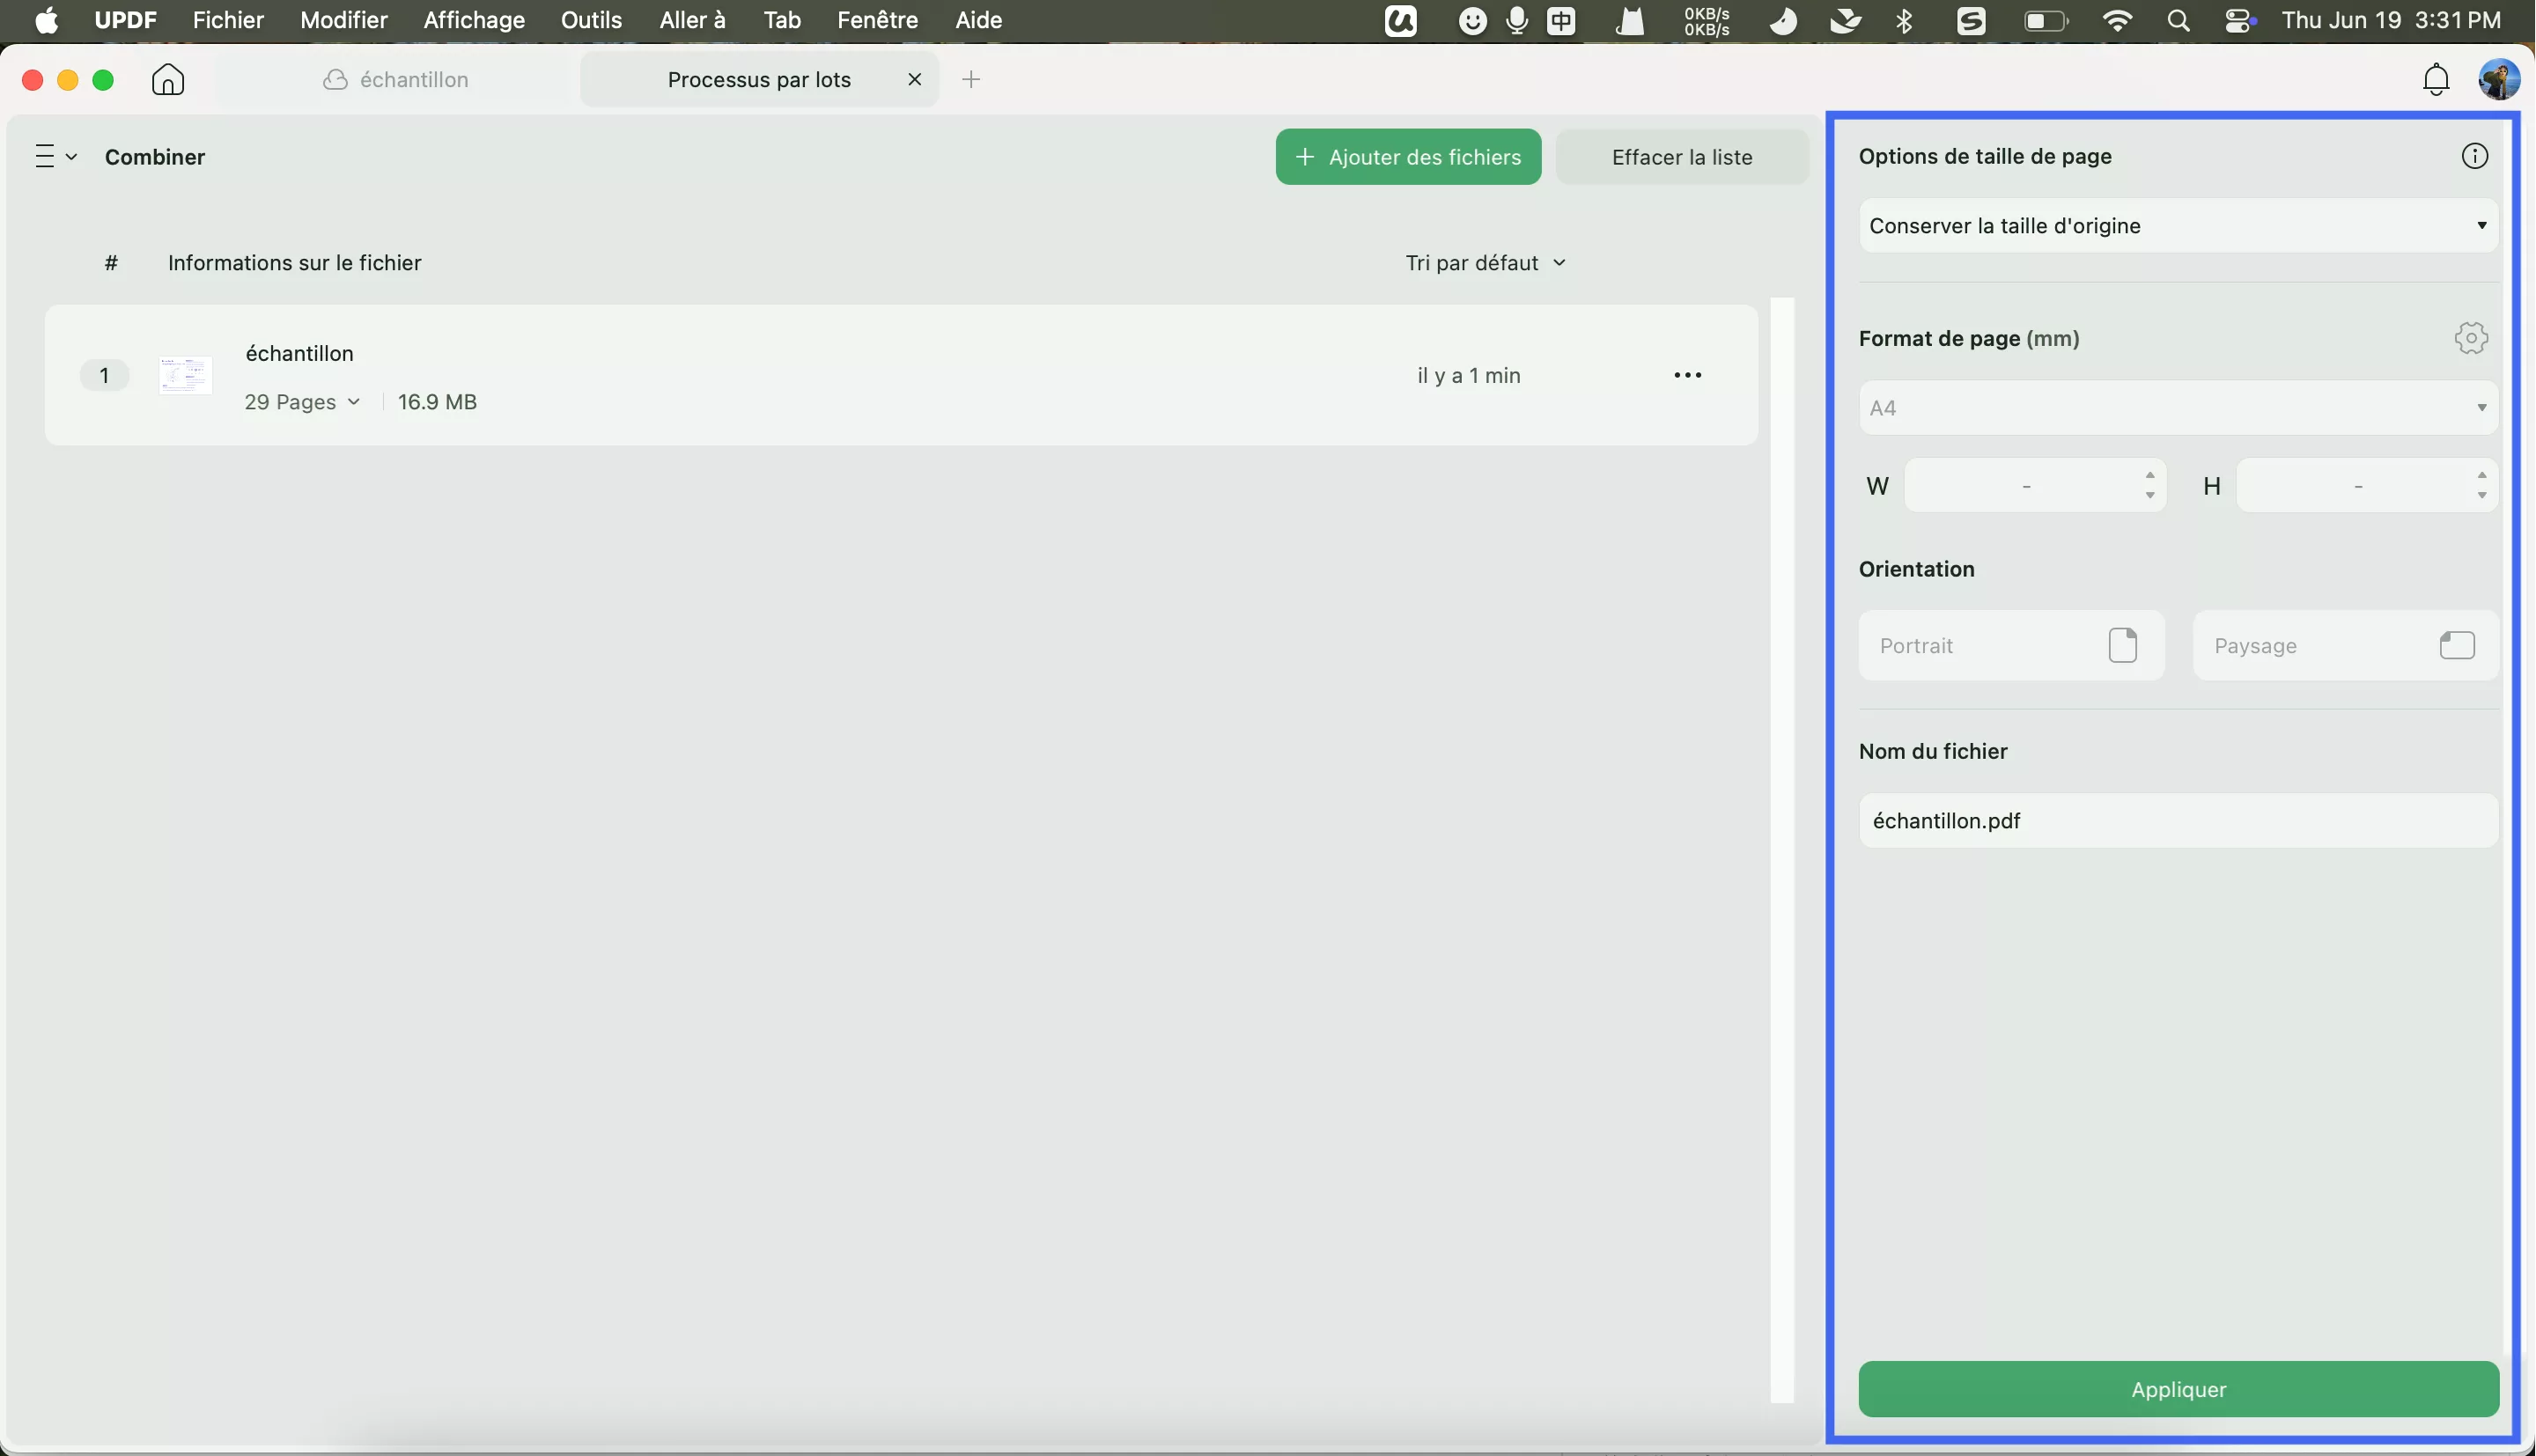The image size is (2536, 1456).
Task: Open the notifications bell
Action: 2436,79
